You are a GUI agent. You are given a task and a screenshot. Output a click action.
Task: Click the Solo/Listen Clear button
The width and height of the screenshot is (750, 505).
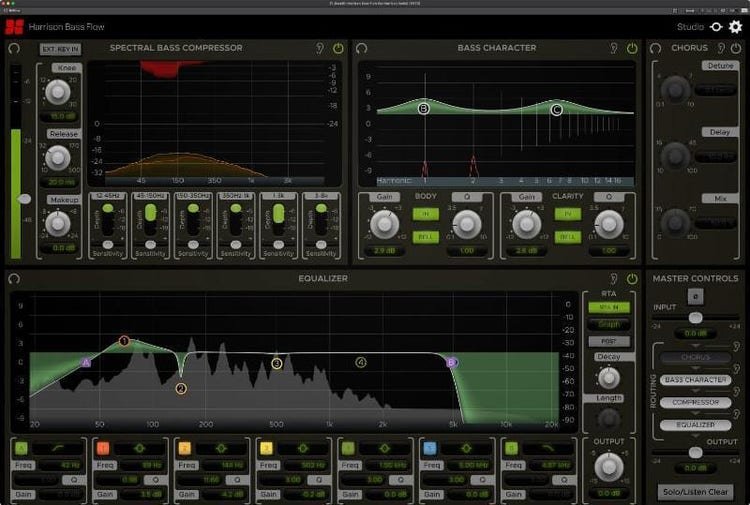[695, 492]
